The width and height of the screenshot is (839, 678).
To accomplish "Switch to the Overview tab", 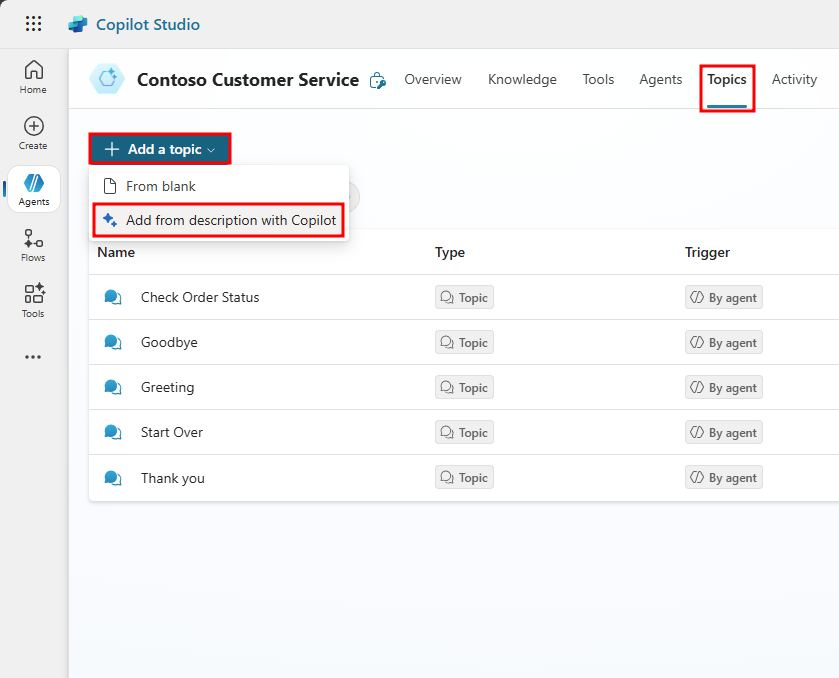I will 432,79.
